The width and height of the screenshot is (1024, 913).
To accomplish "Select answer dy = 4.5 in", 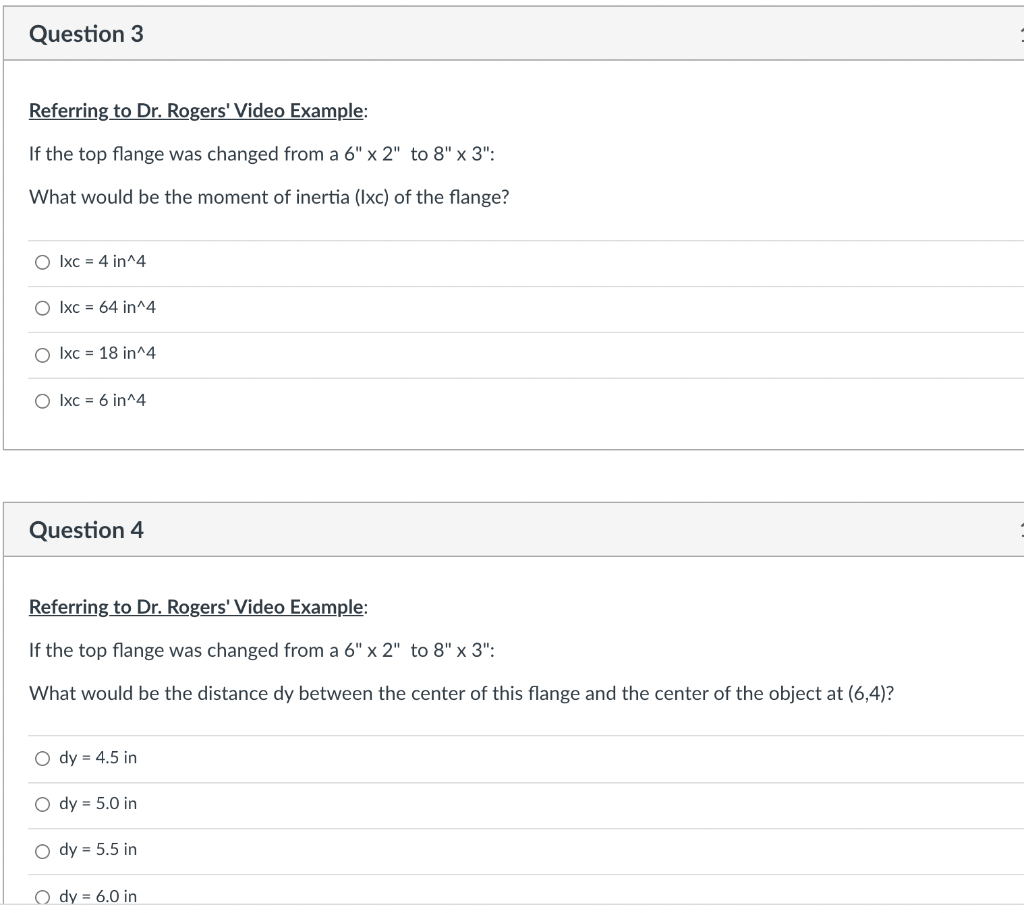I will click(x=42, y=758).
